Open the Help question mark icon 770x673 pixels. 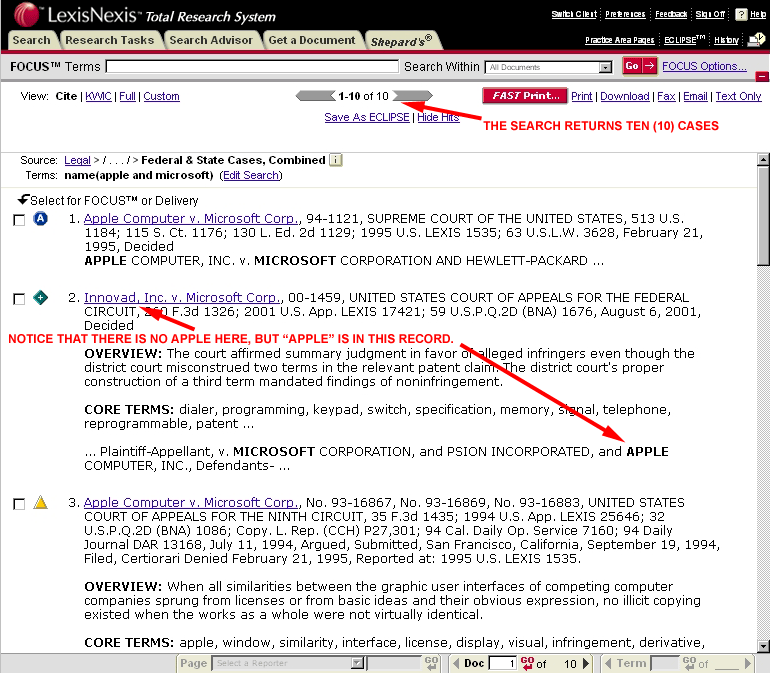tap(741, 15)
